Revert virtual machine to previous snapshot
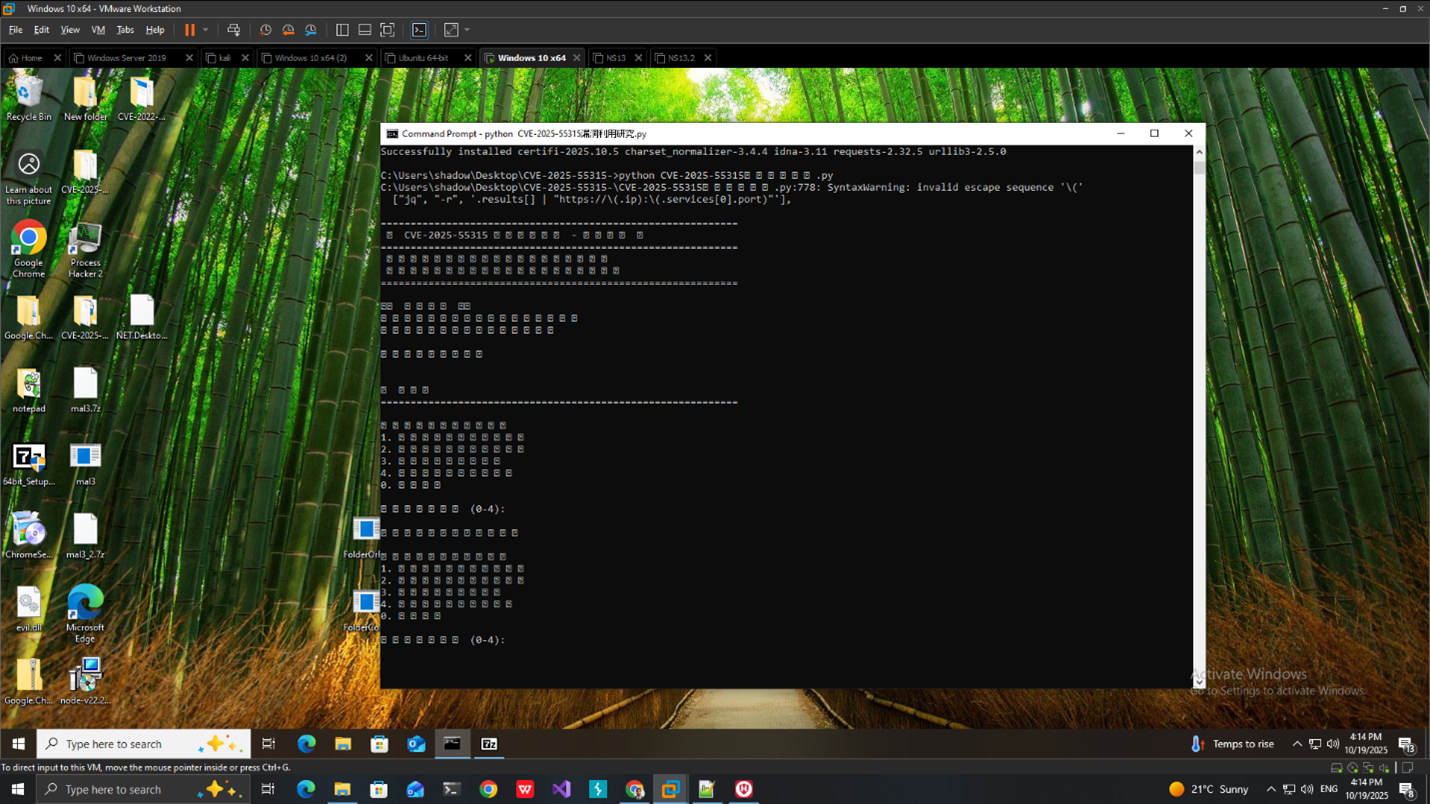Image resolution: width=1430 pixels, height=804 pixels. pos(288,30)
